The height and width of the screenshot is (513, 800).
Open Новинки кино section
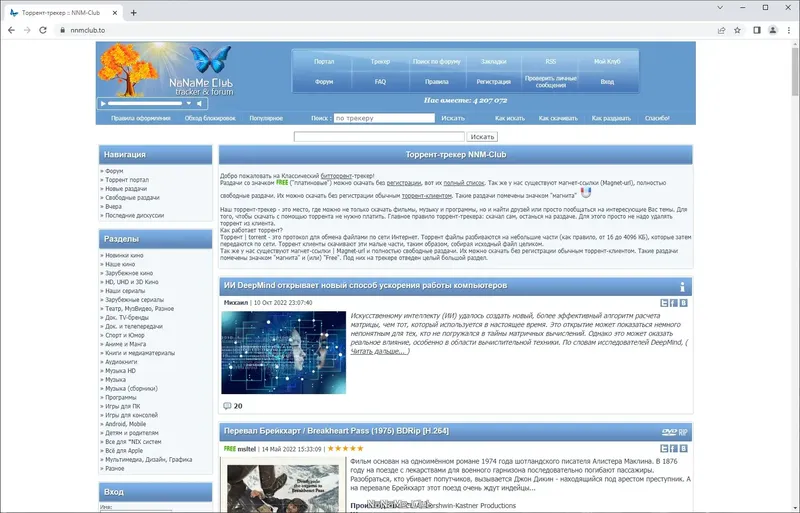click(x=124, y=255)
